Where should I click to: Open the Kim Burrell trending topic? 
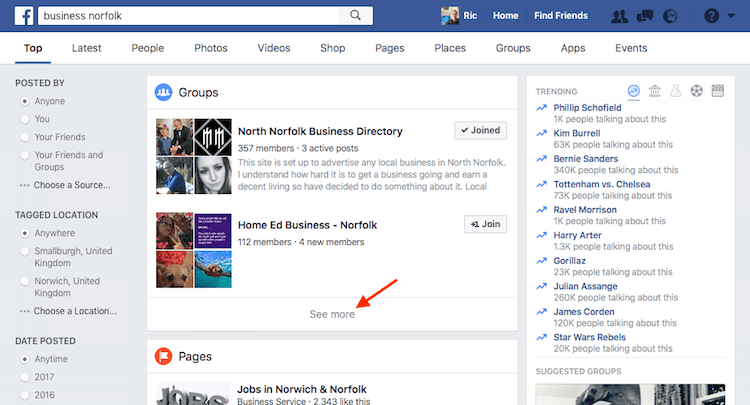[x=577, y=133]
